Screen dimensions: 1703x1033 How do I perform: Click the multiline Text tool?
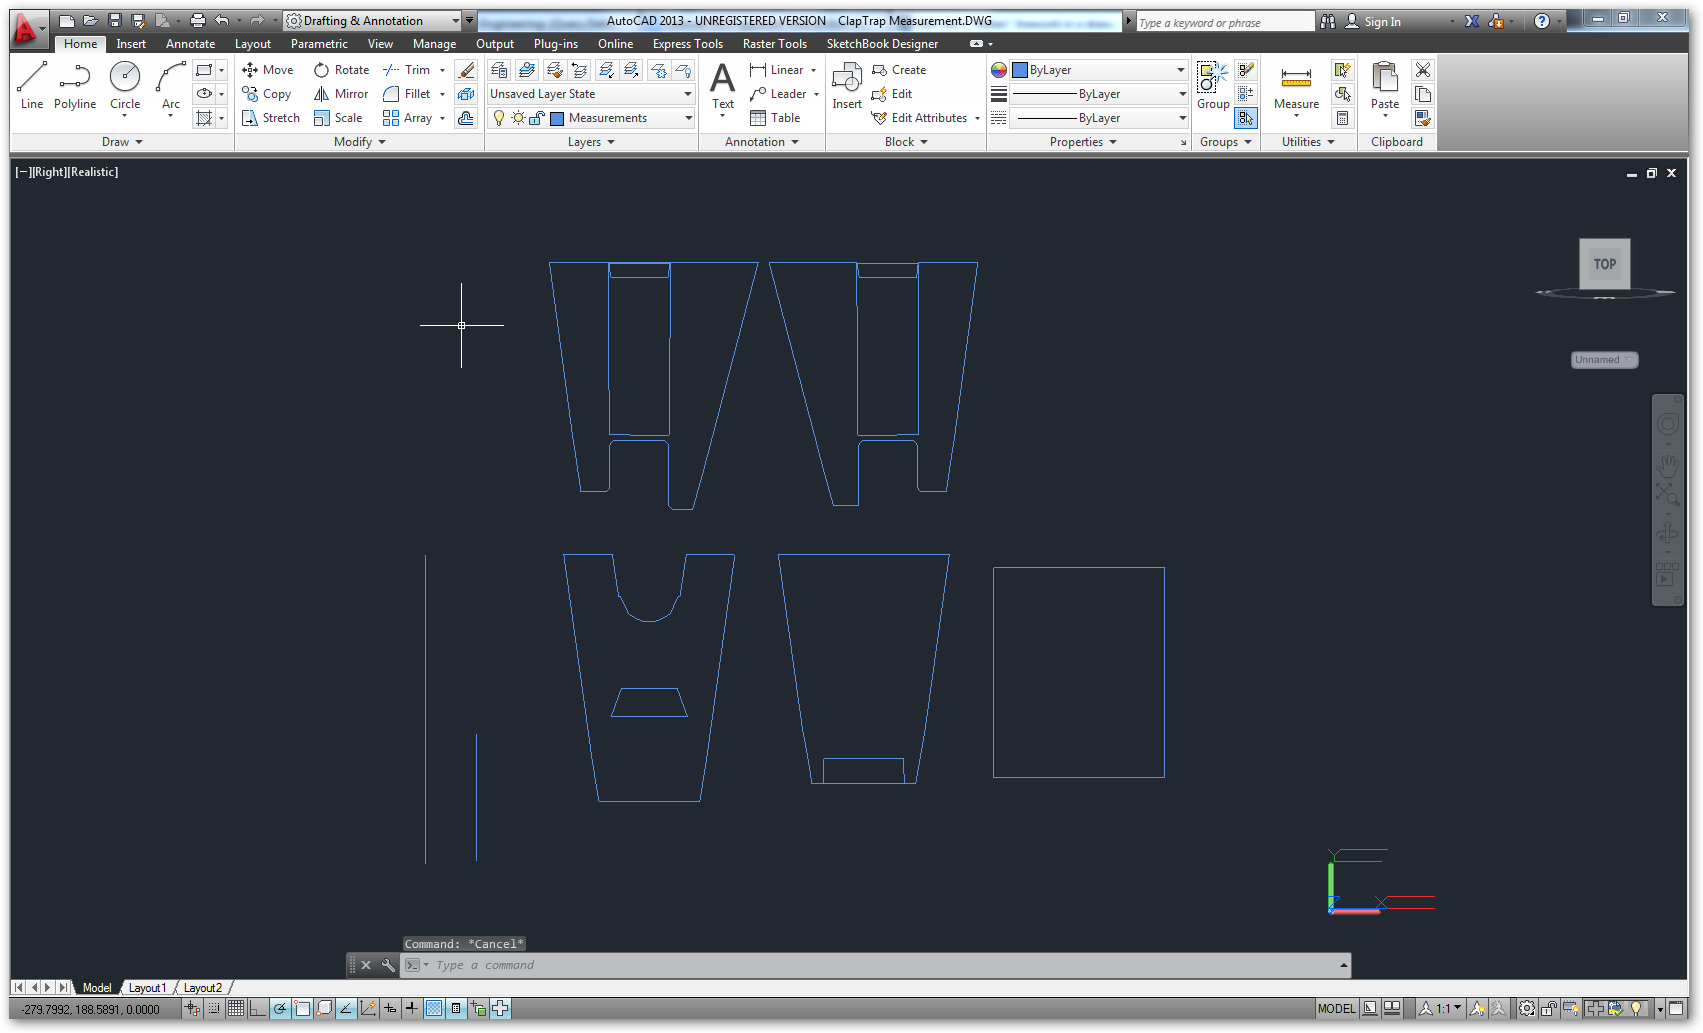tap(722, 86)
